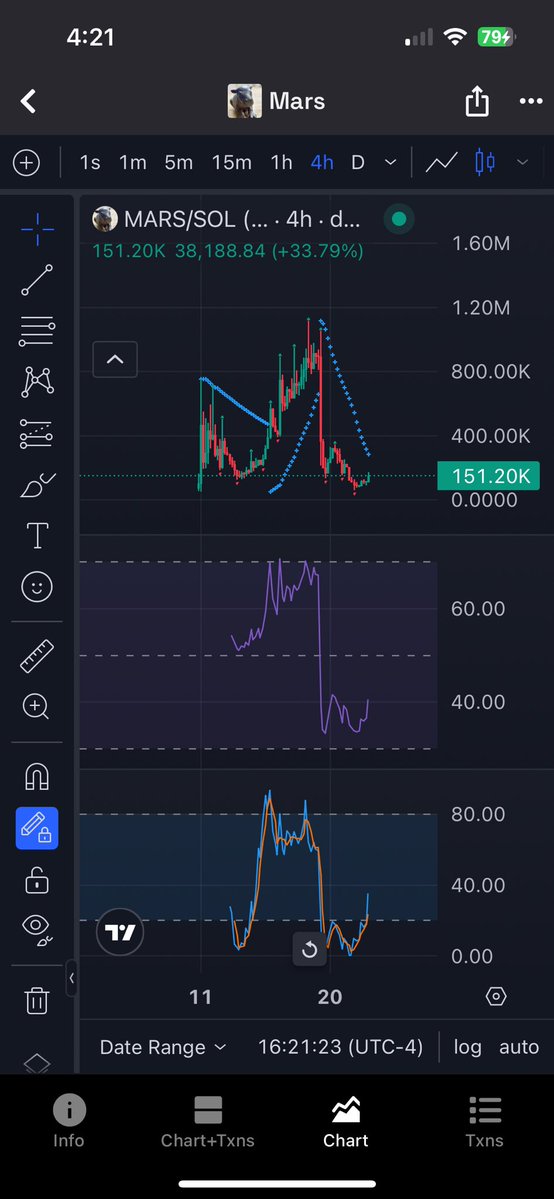Screen dimensions: 554x1199
Task: Select the trend line drawing tool
Action: 37,279
